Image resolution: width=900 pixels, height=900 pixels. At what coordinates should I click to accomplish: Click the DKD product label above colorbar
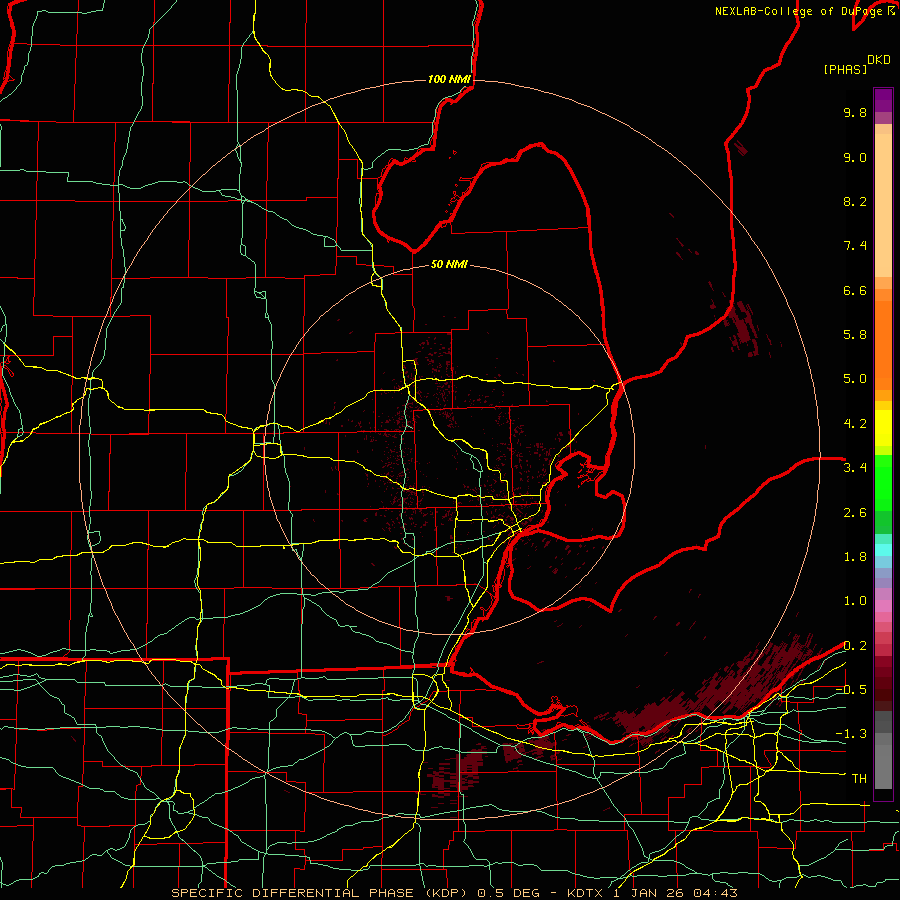pyautogui.click(x=878, y=60)
